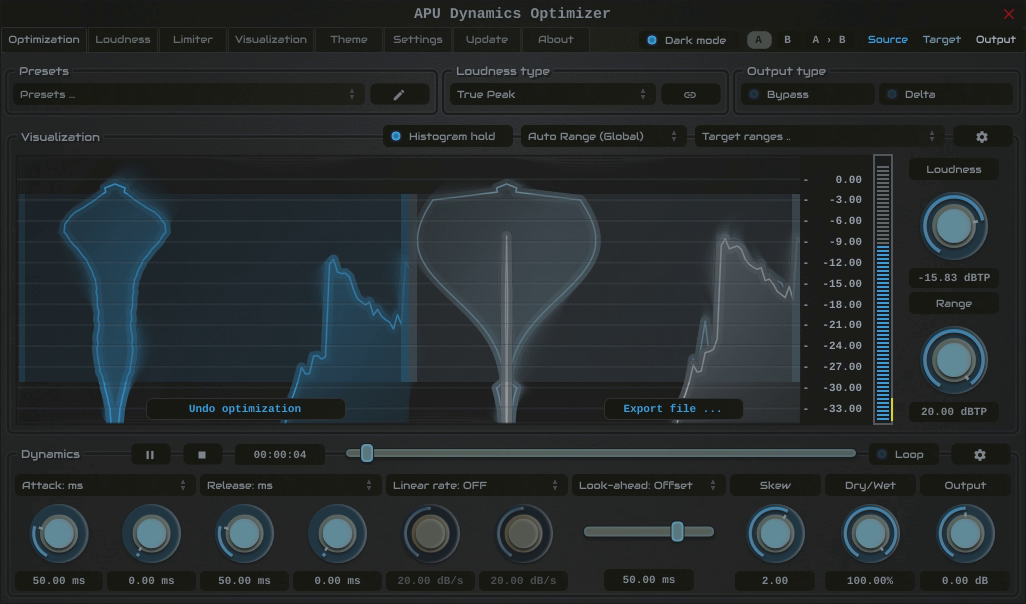Switch to the Optimization tab
This screenshot has height=604, width=1026.
(44, 40)
